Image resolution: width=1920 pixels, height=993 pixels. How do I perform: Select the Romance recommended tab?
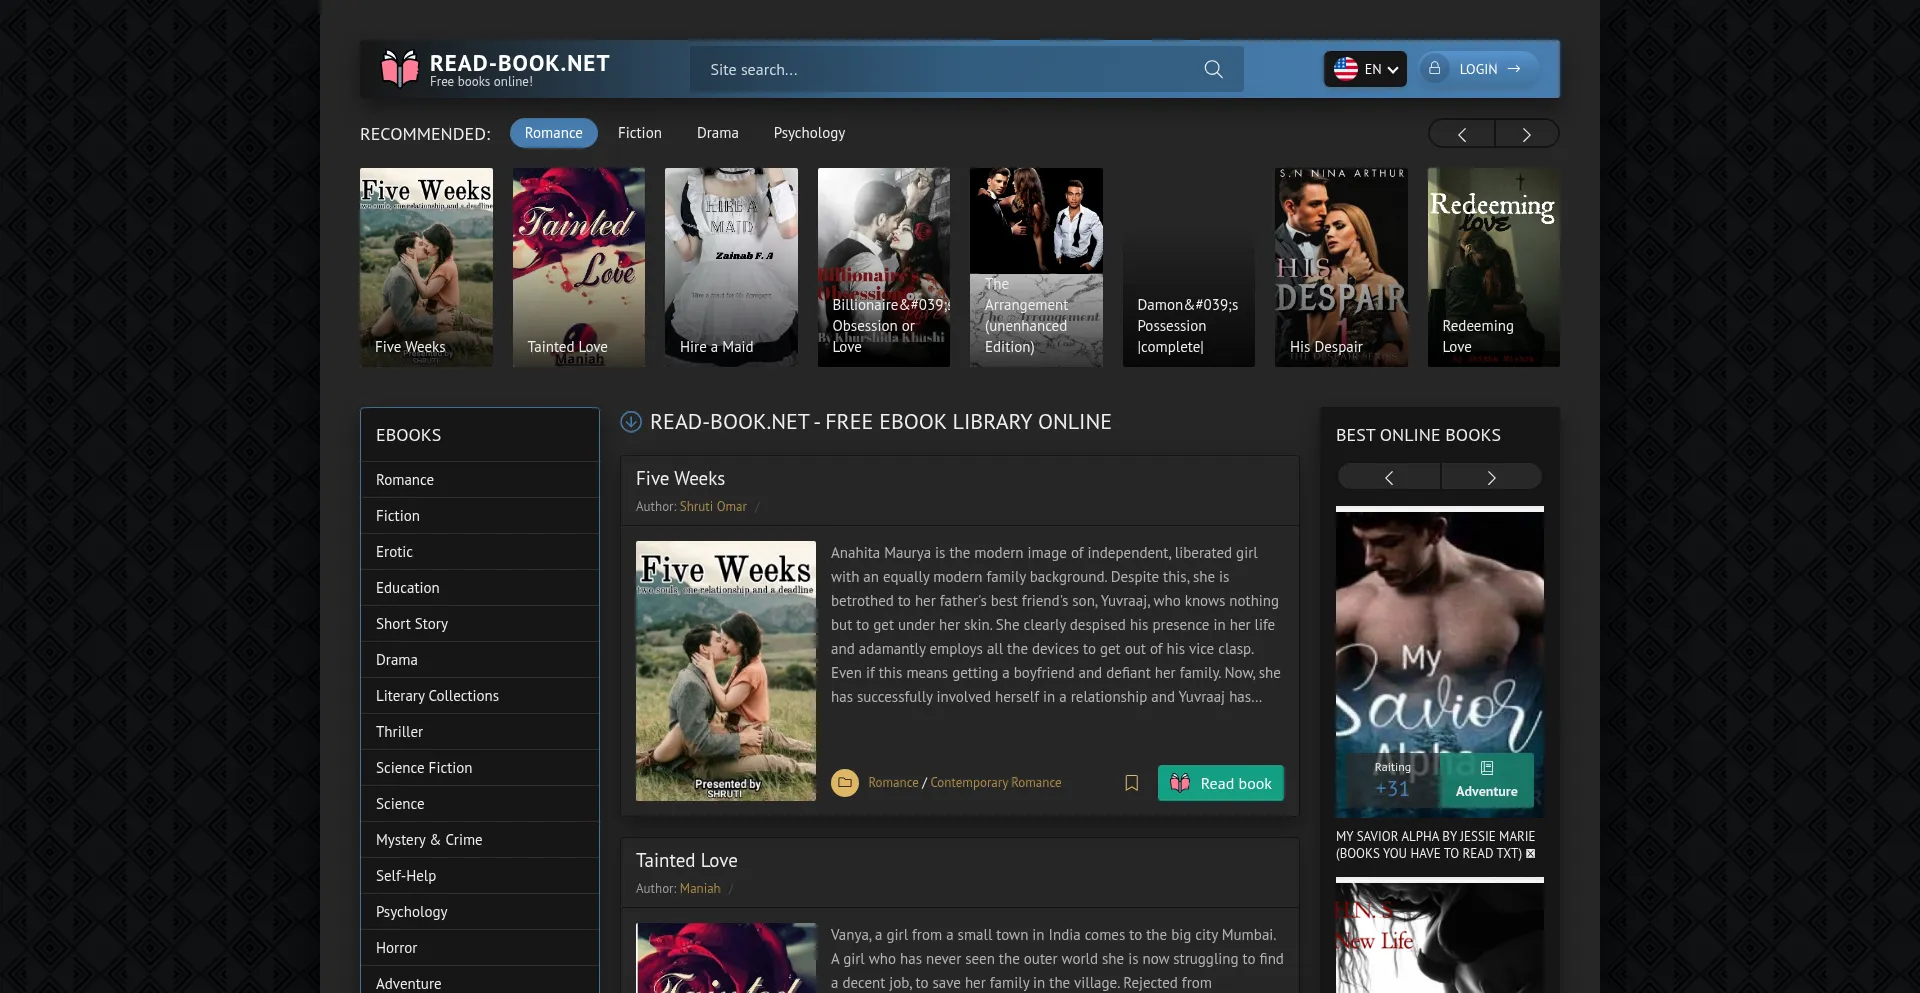click(x=553, y=133)
